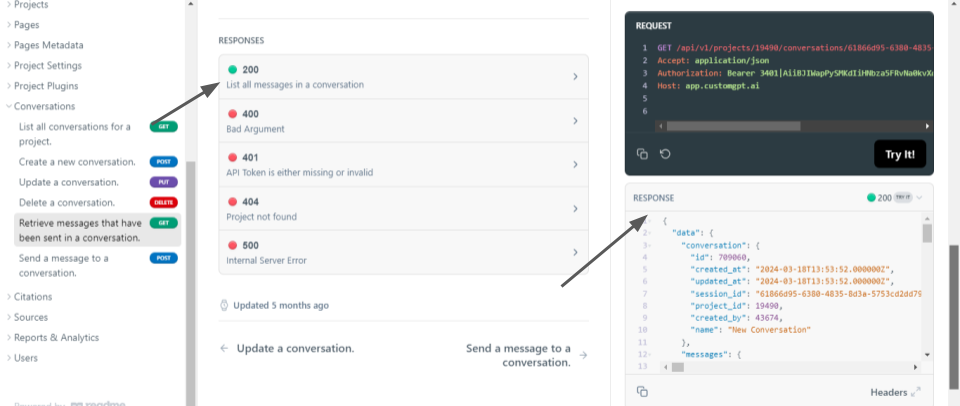Copy the response JSON body
Image resolution: width=960 pixels, height=406 pixels.
pyautogui.click(x=642, y=391)
